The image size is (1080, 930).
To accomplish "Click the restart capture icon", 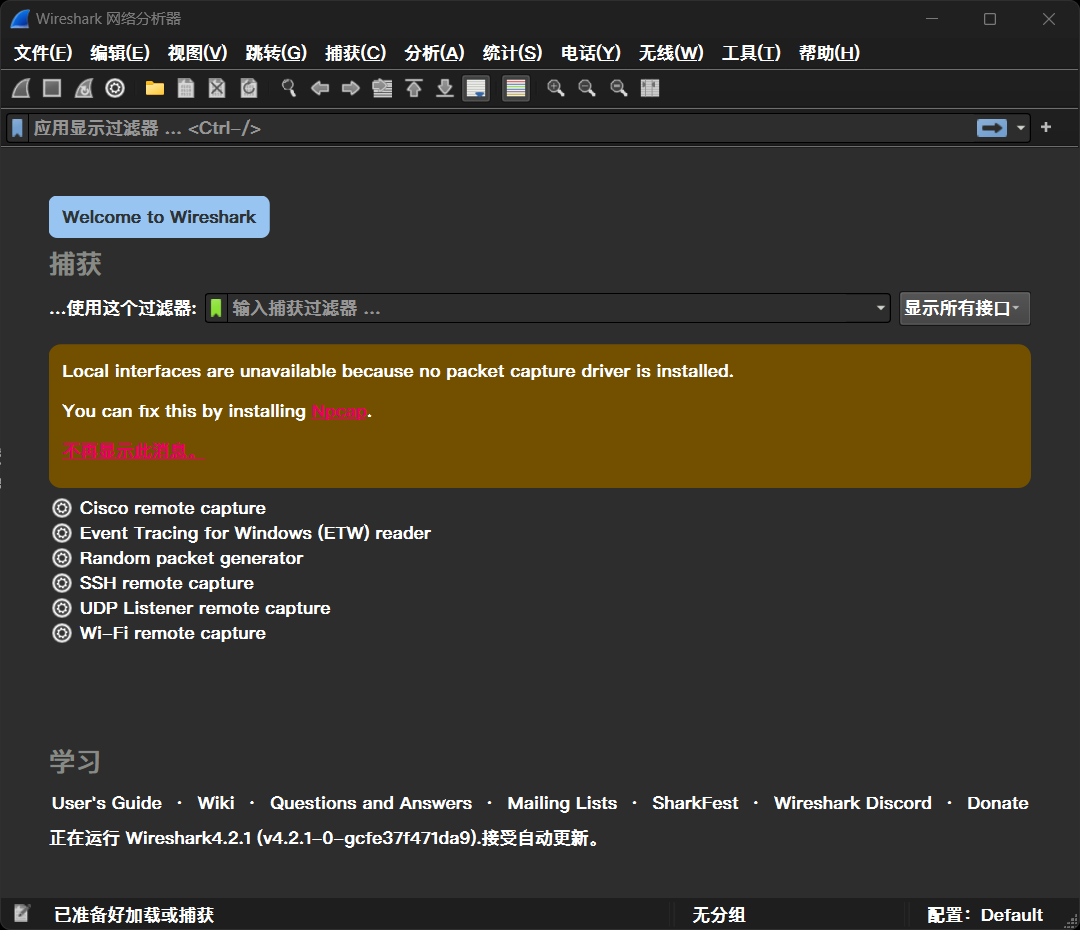I will pyautogui.click(x=84, y=88).
